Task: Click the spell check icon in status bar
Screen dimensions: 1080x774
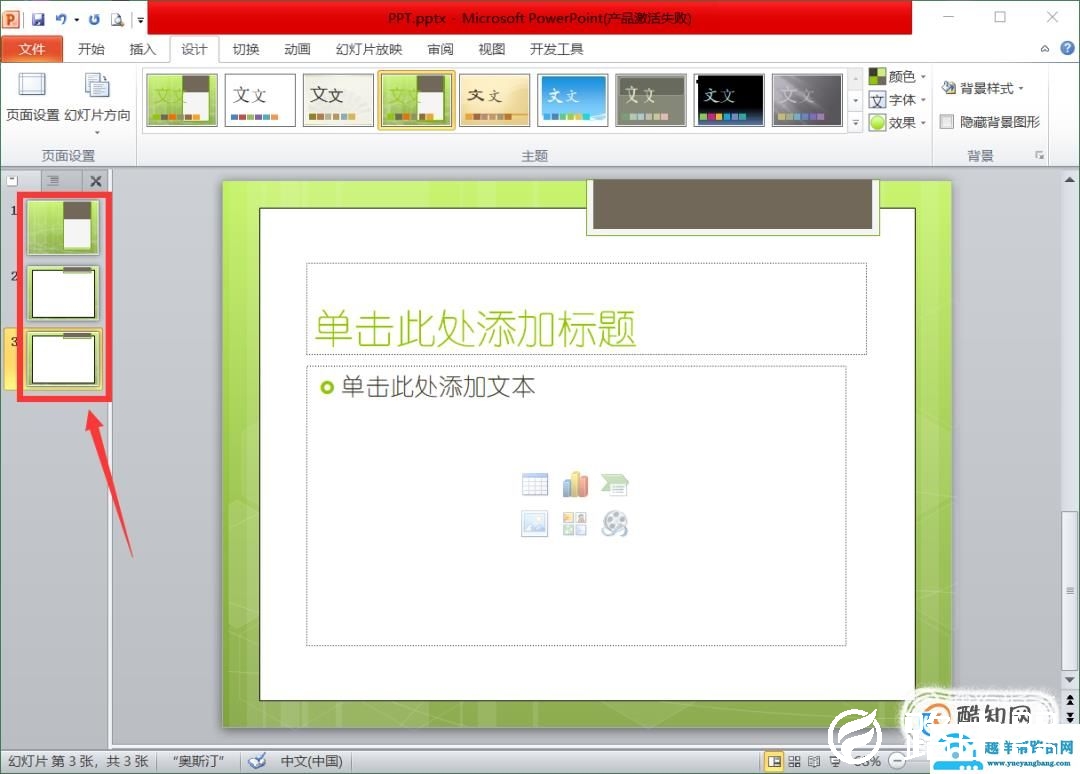Action: pos(257,761)
